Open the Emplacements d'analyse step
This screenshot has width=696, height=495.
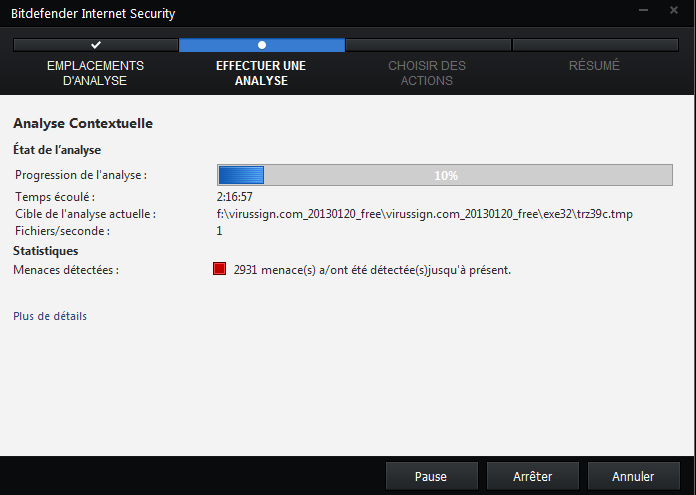point(95,73)
